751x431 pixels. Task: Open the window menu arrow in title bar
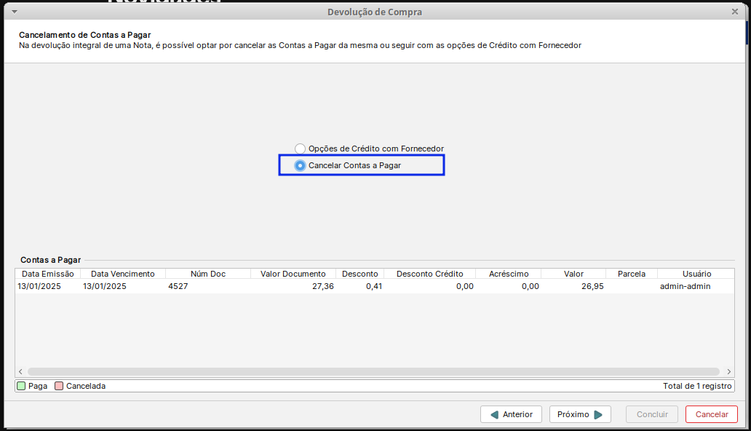[x=13, y=11]
